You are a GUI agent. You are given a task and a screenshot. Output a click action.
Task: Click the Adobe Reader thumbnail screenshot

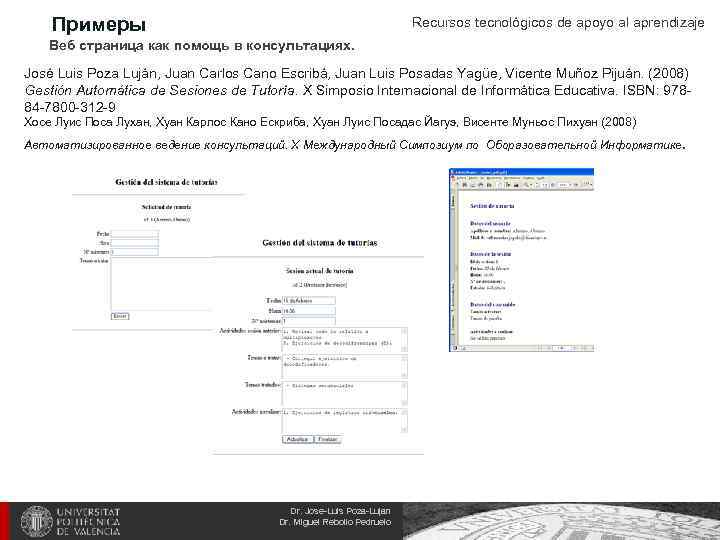(x=522, y=260)
